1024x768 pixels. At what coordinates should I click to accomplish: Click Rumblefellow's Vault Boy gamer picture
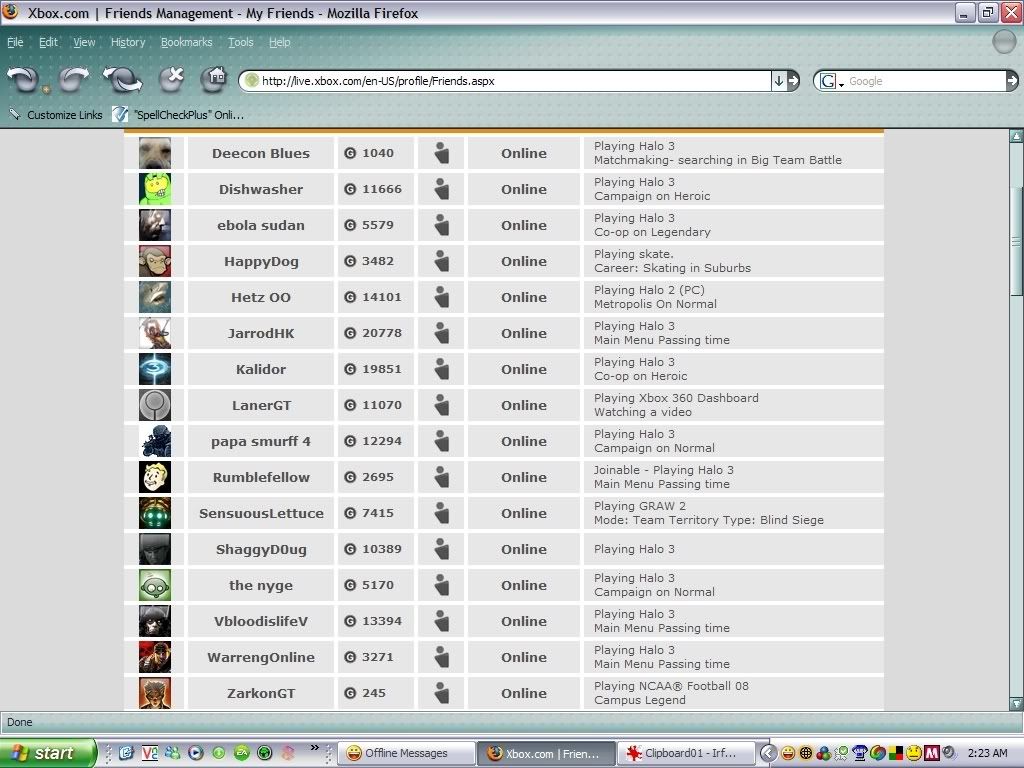(155, 477)
